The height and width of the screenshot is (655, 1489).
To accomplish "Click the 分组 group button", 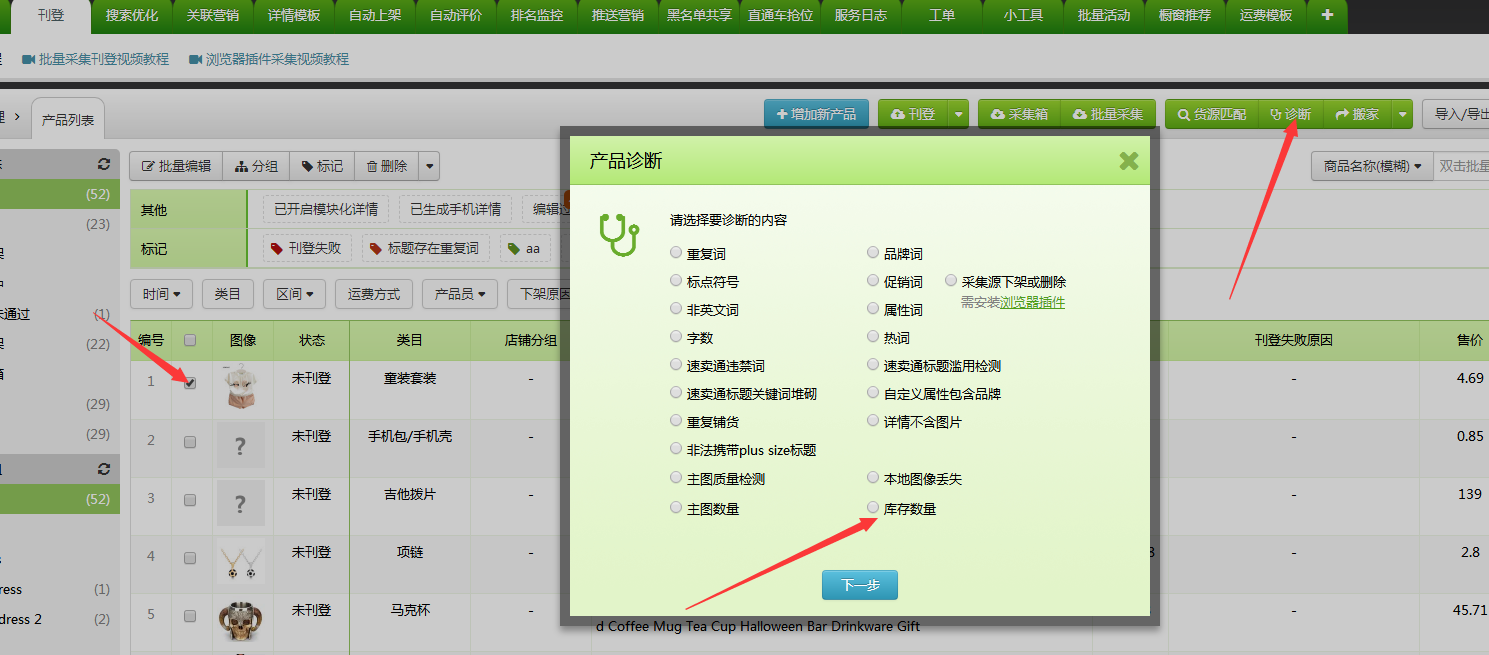I will coord(256,166).
